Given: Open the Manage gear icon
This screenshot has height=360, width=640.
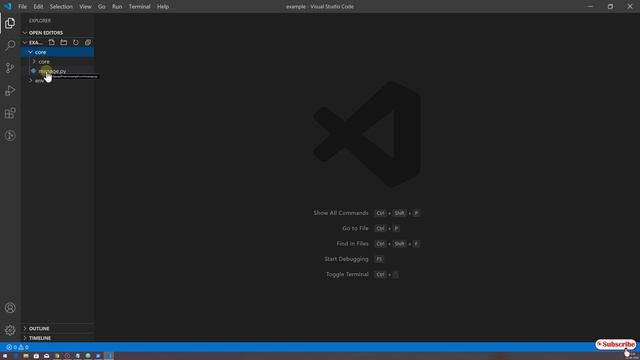Looking at the screenshot, I should coord(10,330).
